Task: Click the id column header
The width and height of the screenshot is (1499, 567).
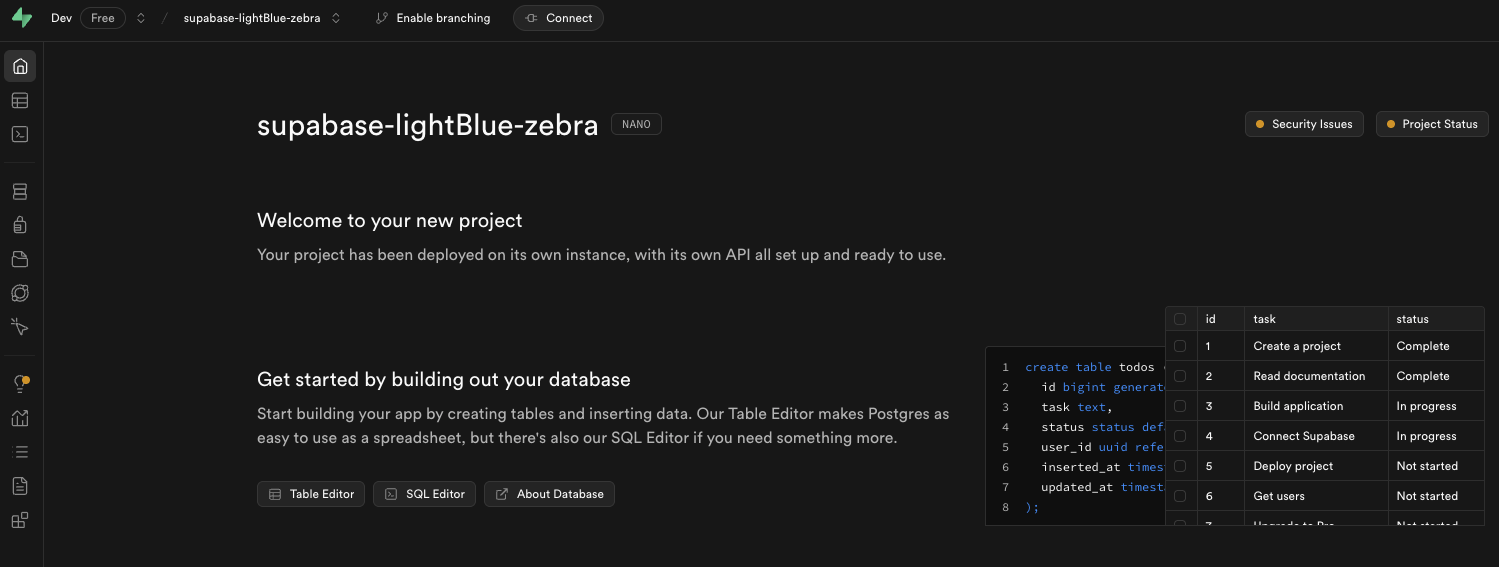Action: [1220, 319]
